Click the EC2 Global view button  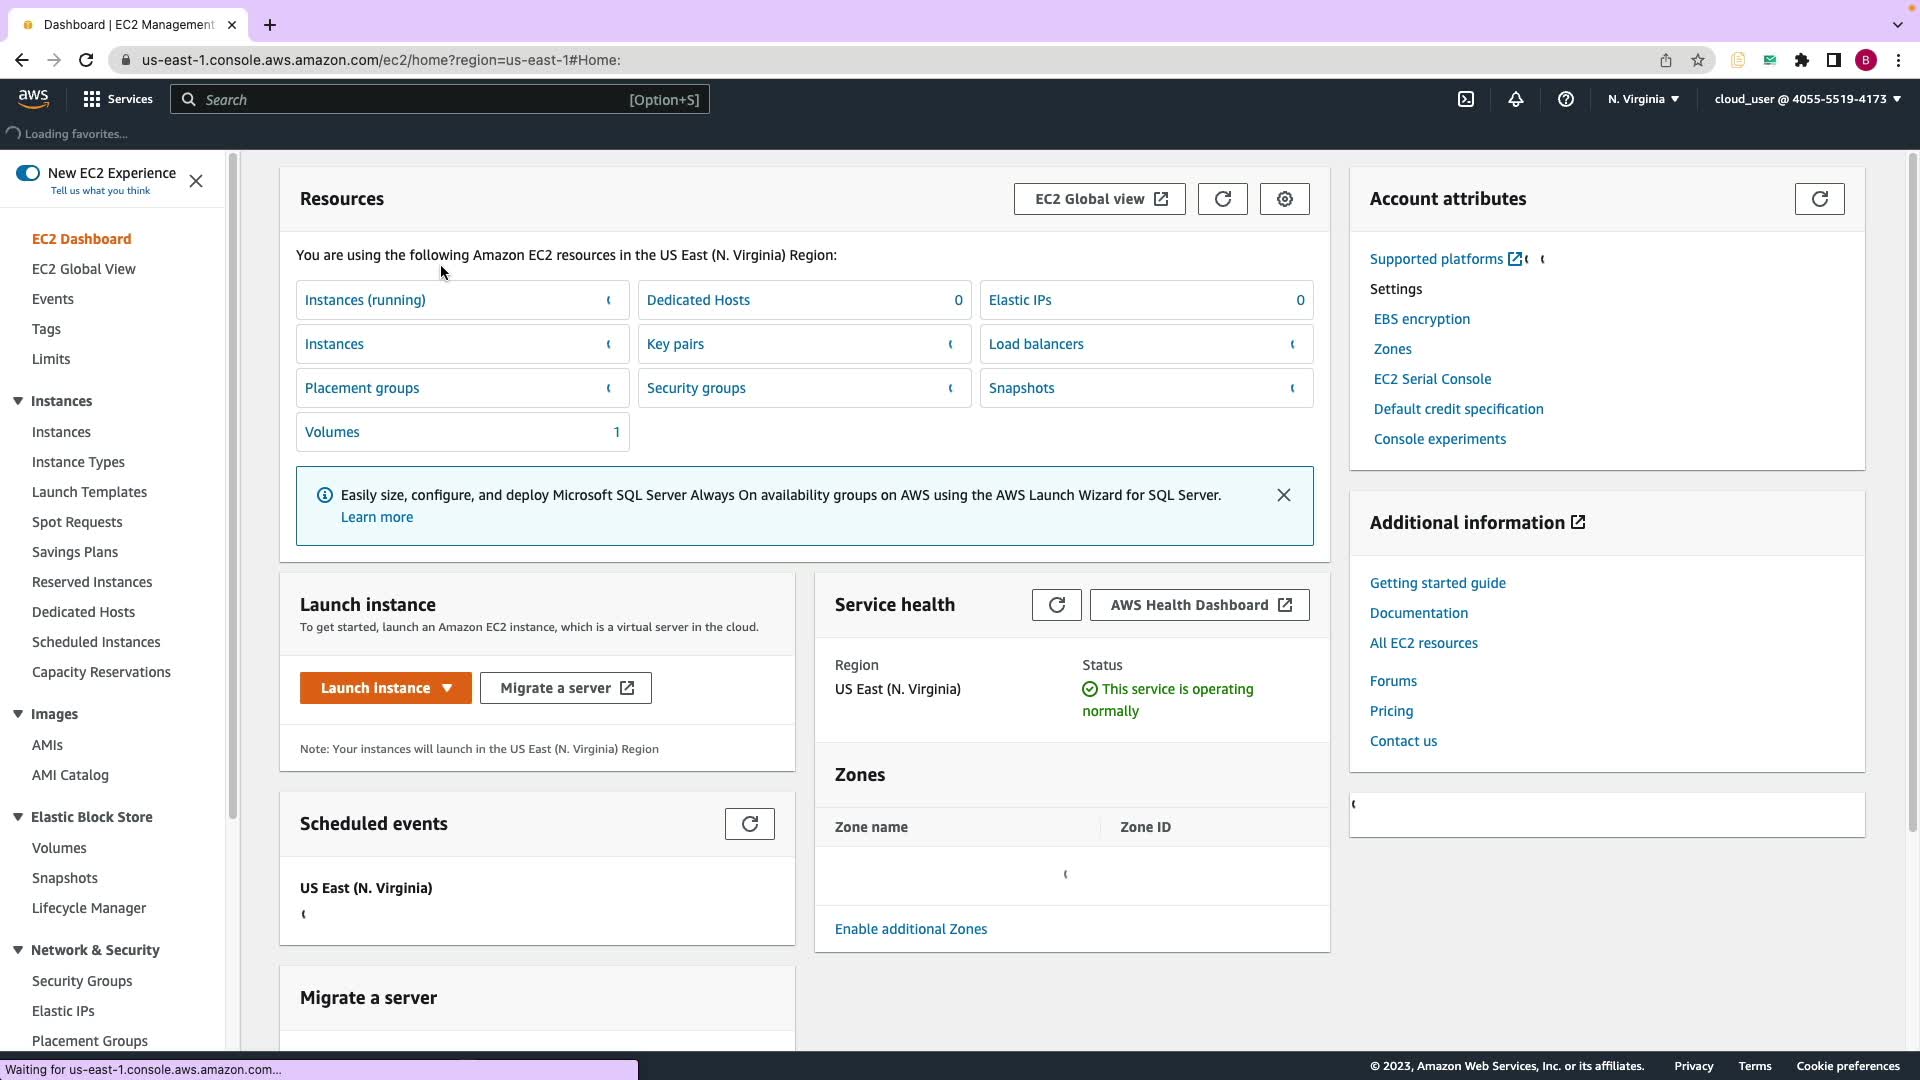point(1099,199)
